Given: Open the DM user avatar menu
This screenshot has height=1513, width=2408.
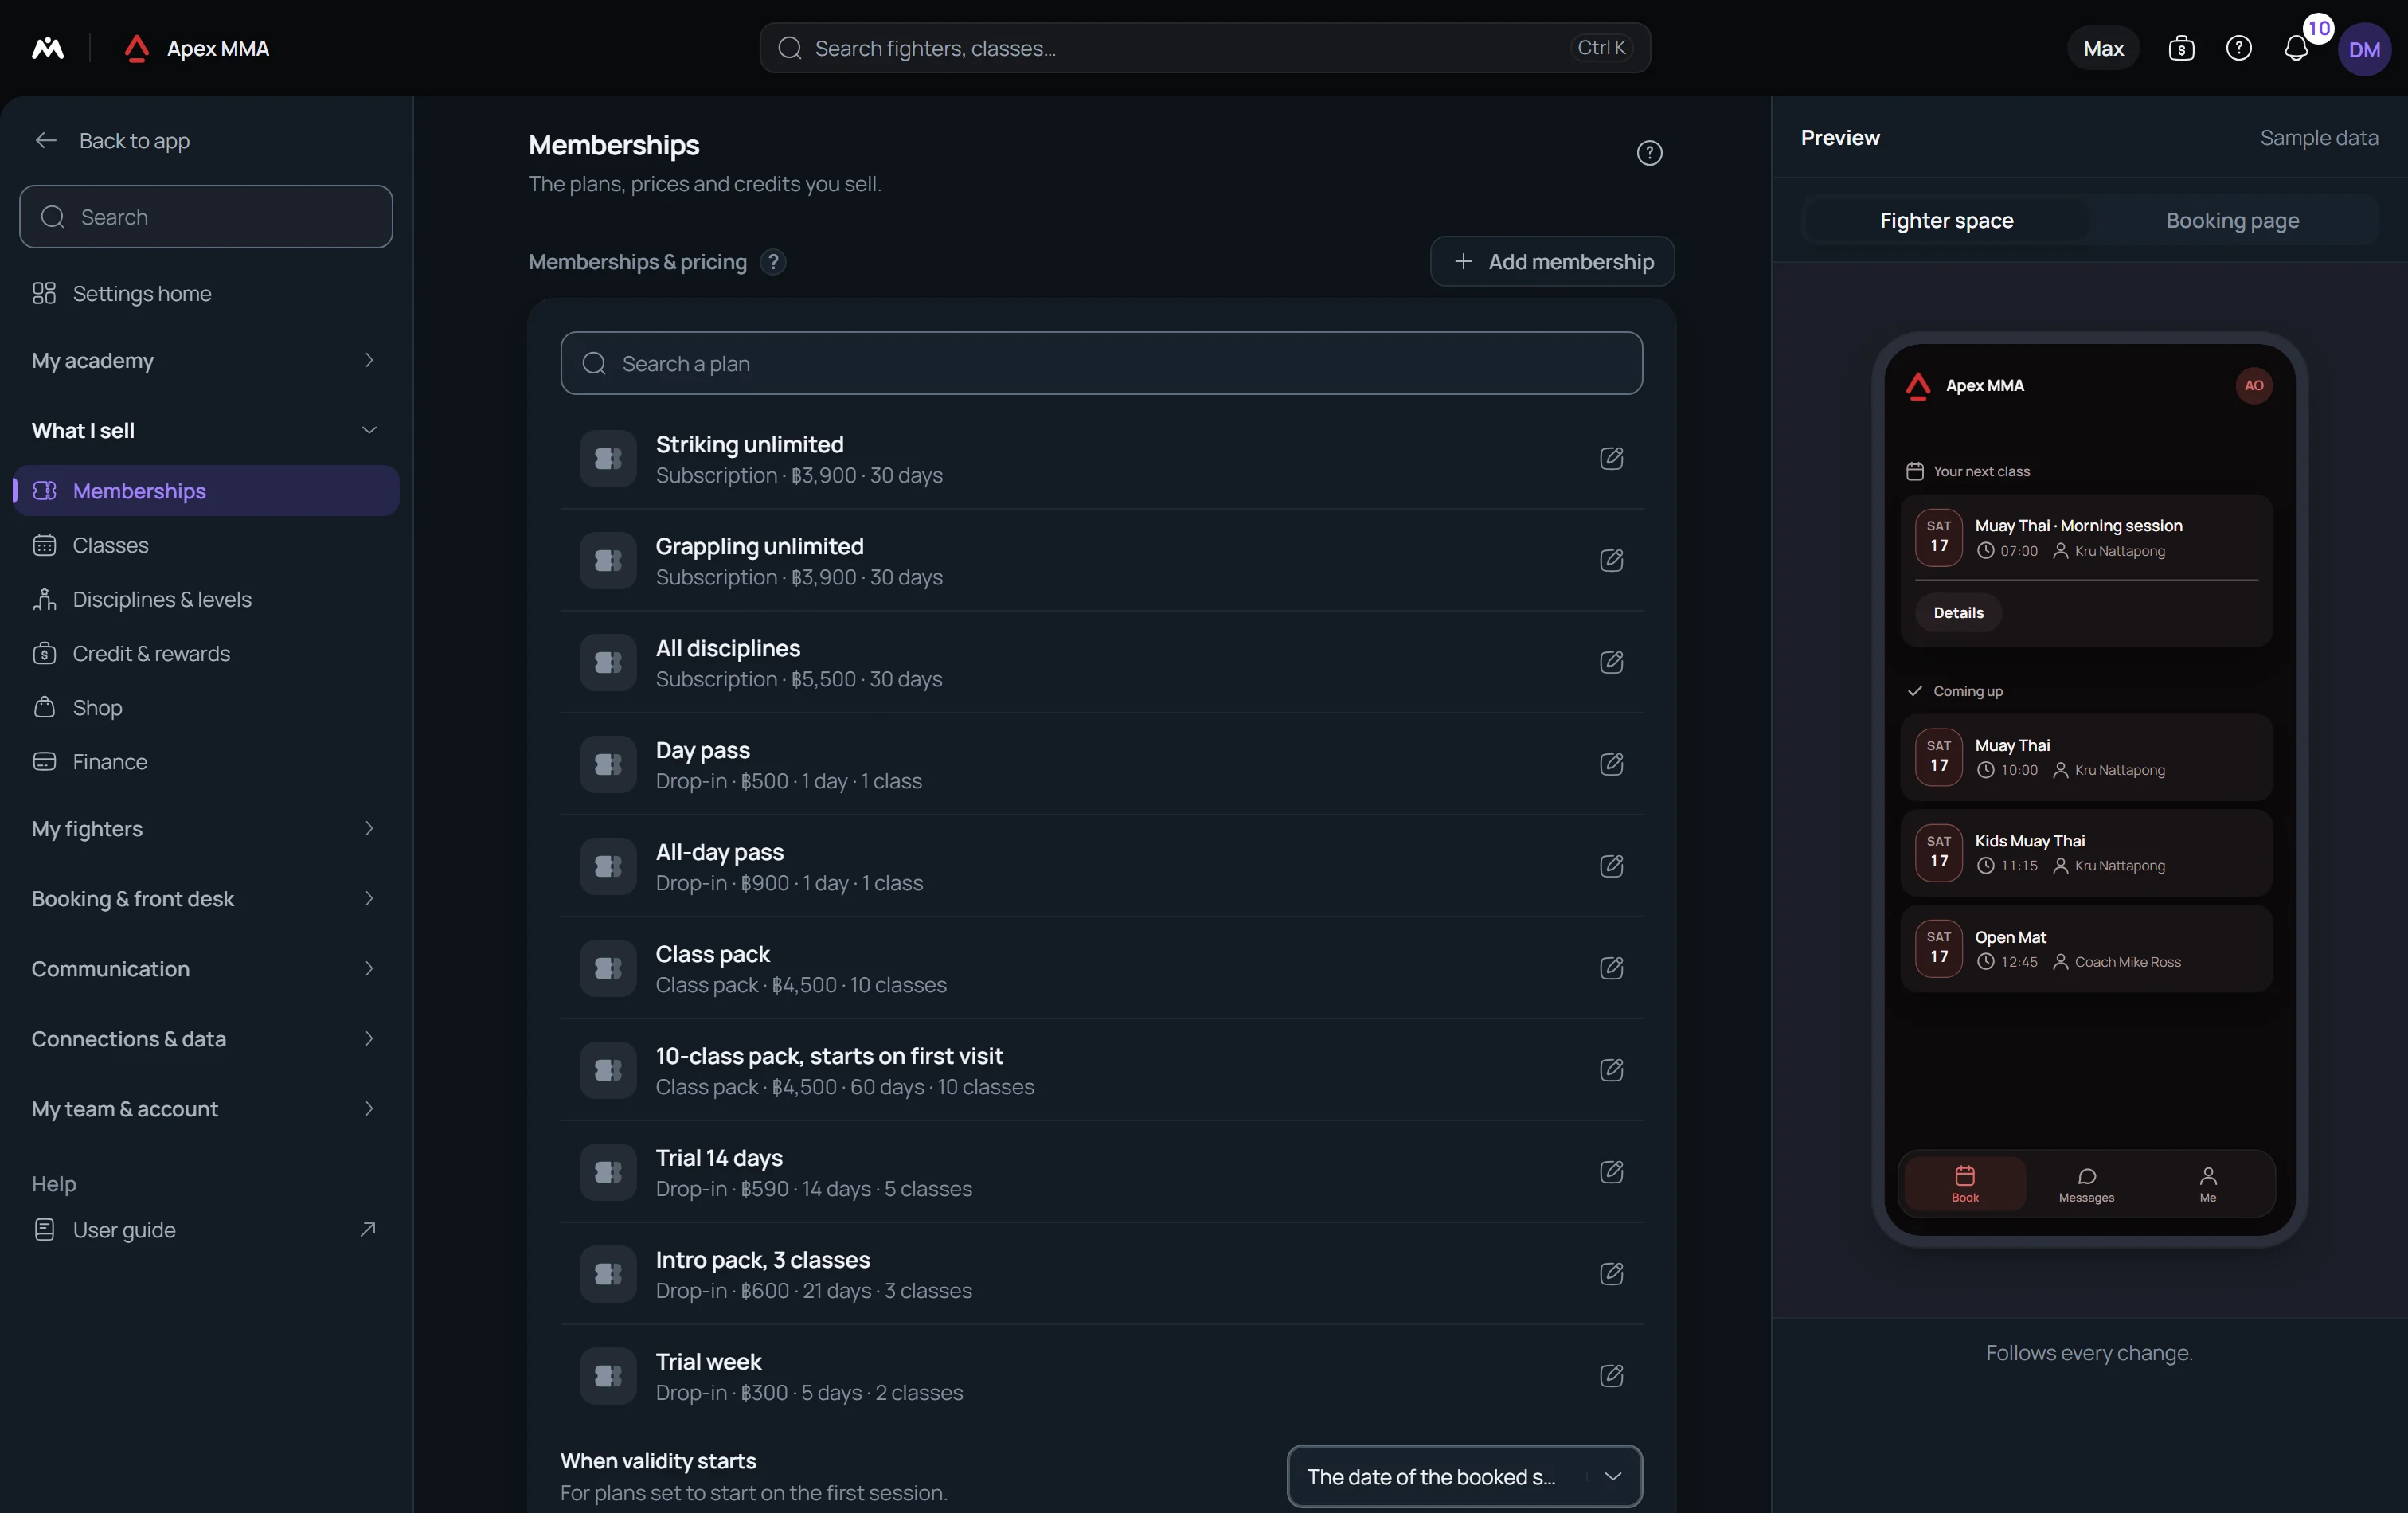Looking at the screenshot, I should click(2364, 49).
